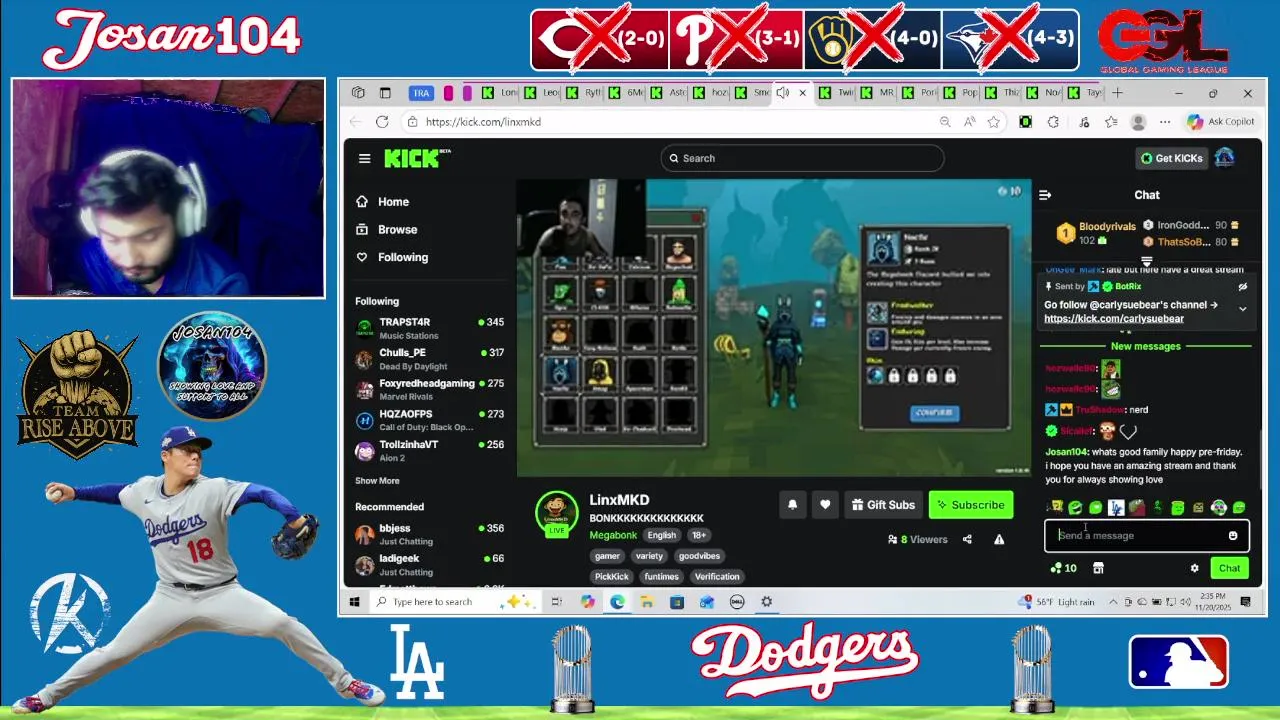Screen dimensions: 1280x720
Task: Click the Kick search field
Action: pos(802,158)
